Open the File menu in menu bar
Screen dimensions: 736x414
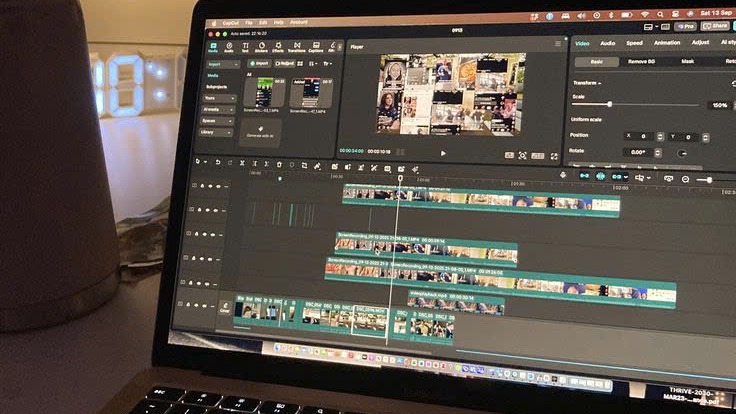(248, 21)
